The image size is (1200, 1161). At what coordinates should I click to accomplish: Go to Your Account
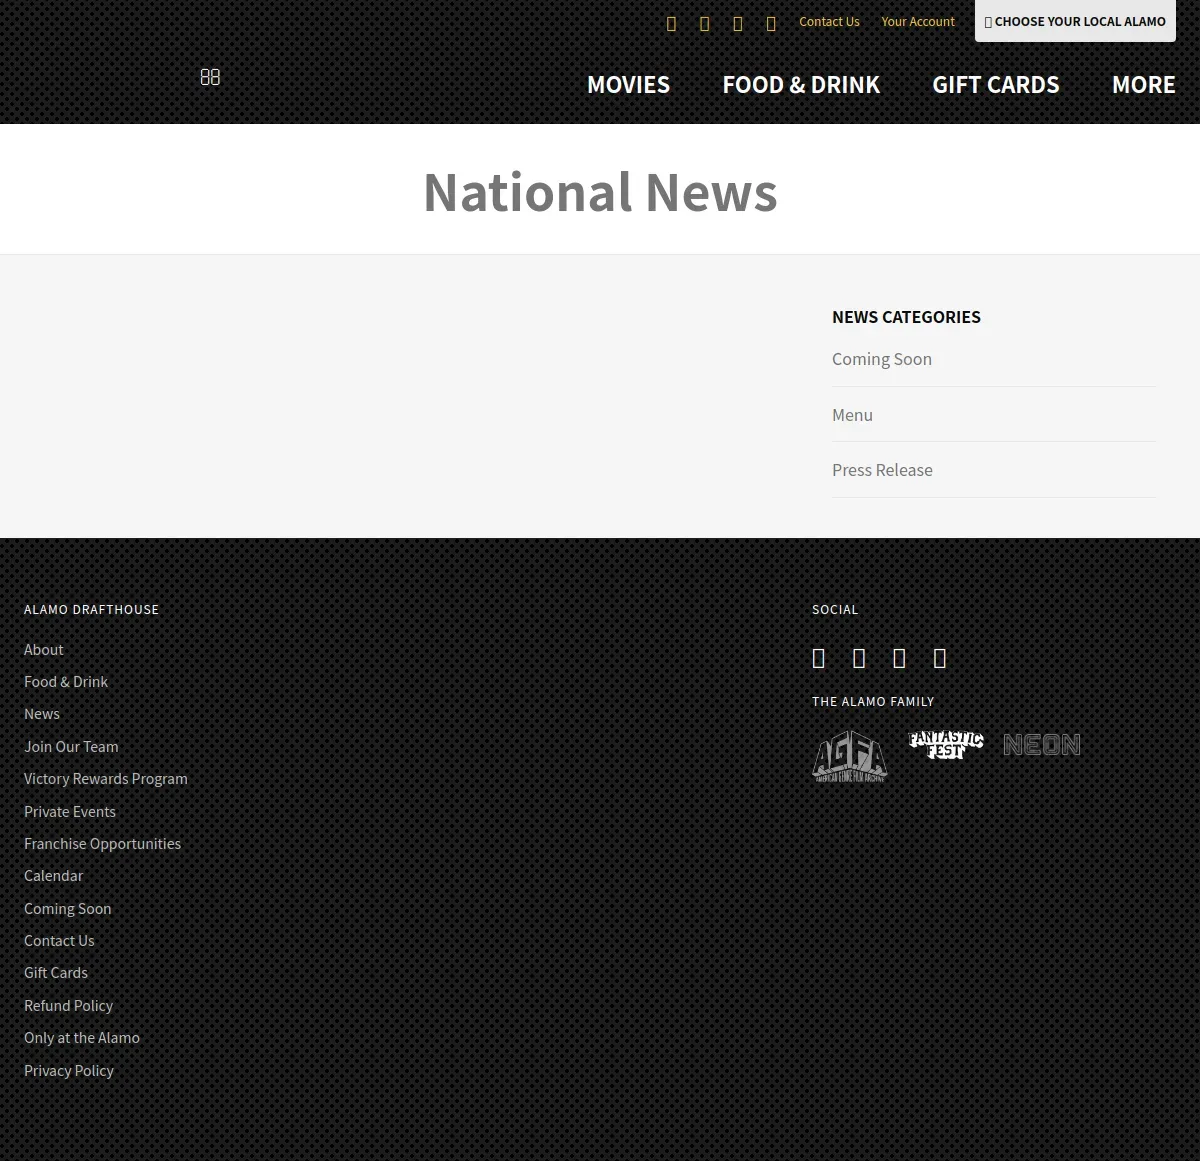point(918,21)
